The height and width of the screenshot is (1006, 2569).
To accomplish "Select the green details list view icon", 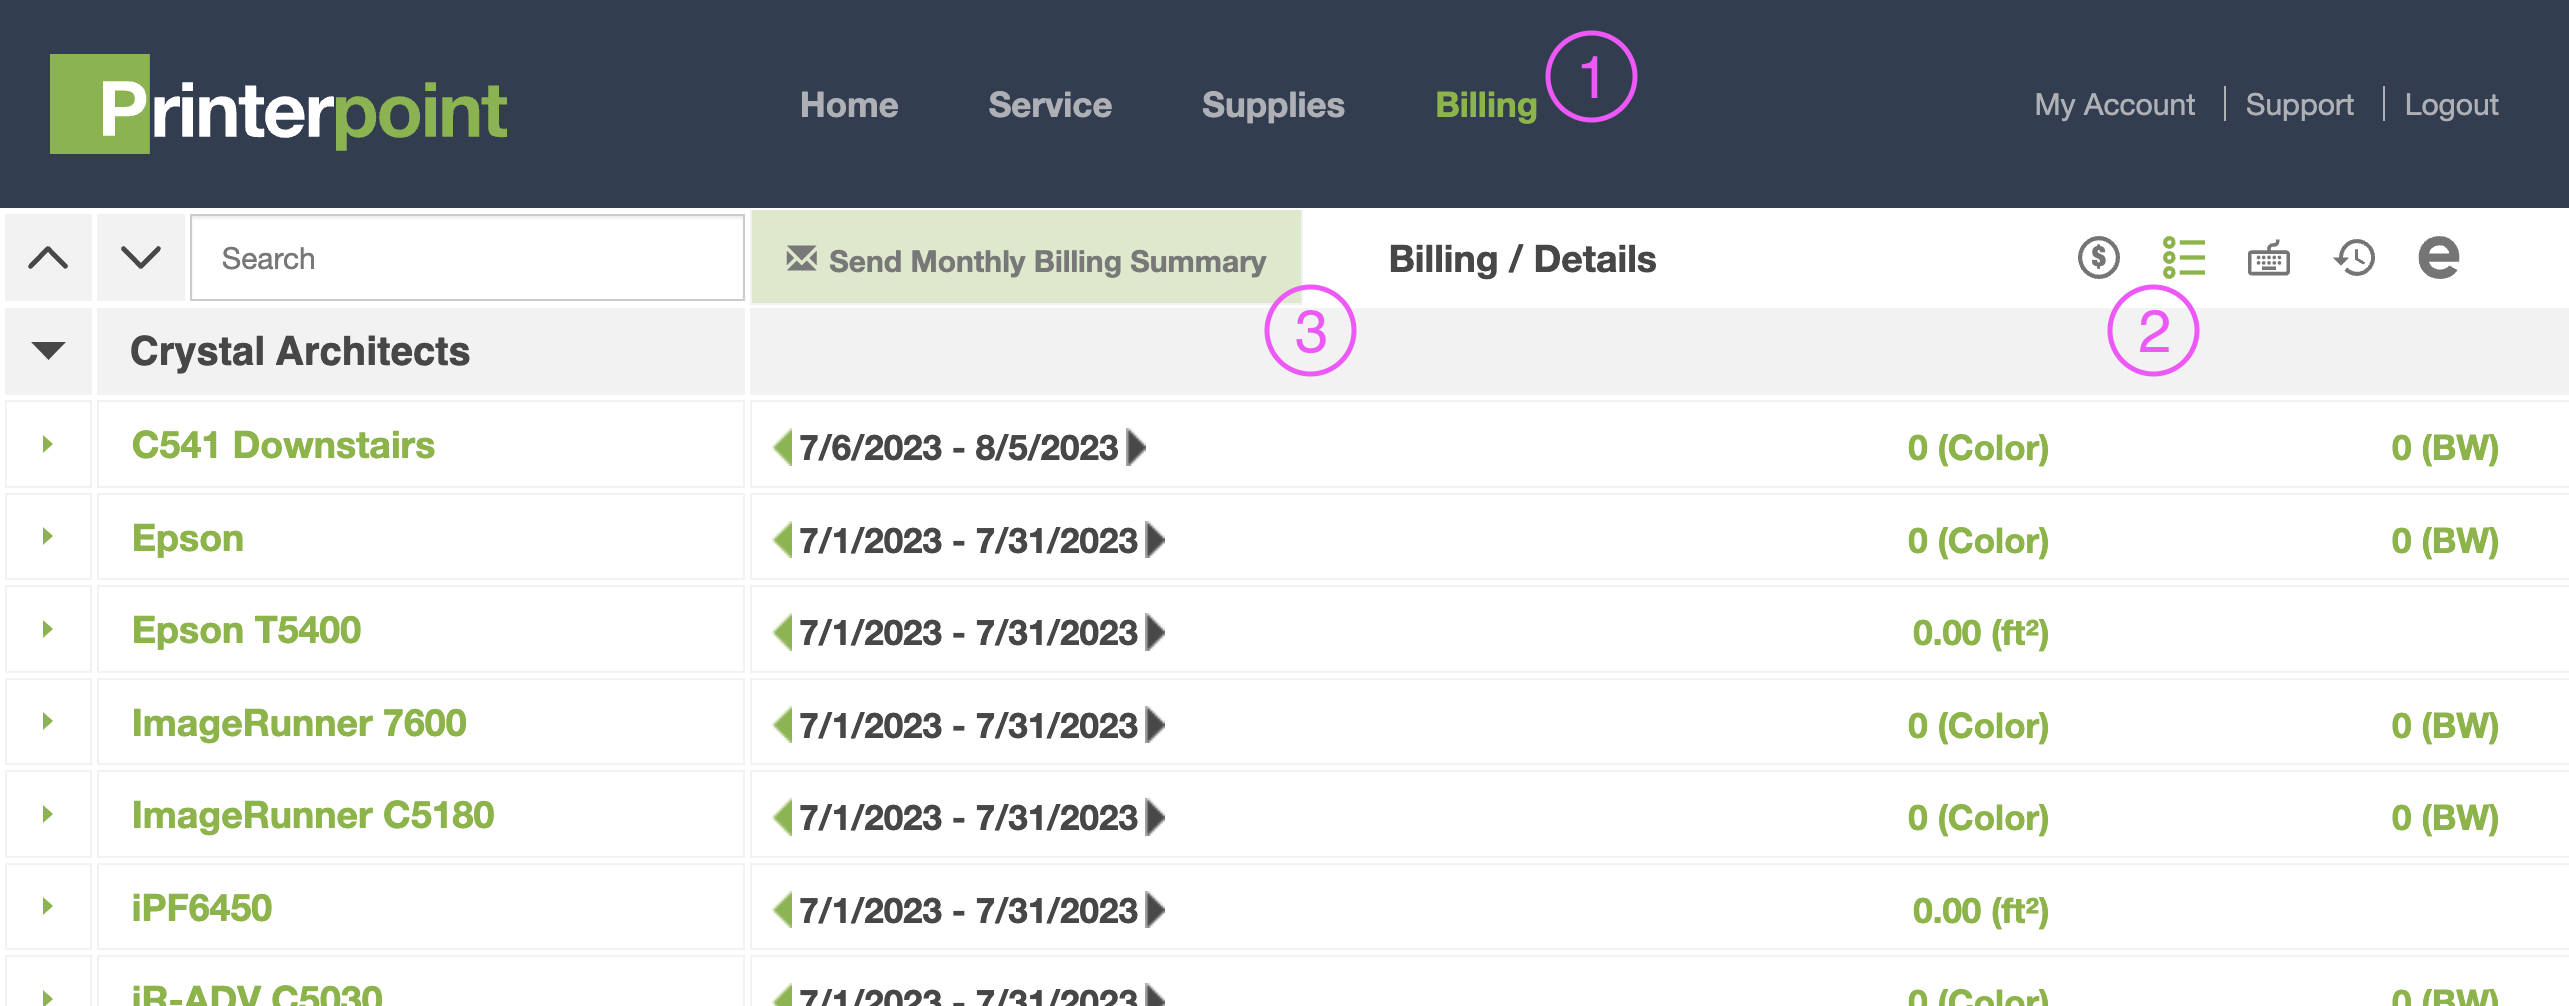I will [x=2185, y=257].
